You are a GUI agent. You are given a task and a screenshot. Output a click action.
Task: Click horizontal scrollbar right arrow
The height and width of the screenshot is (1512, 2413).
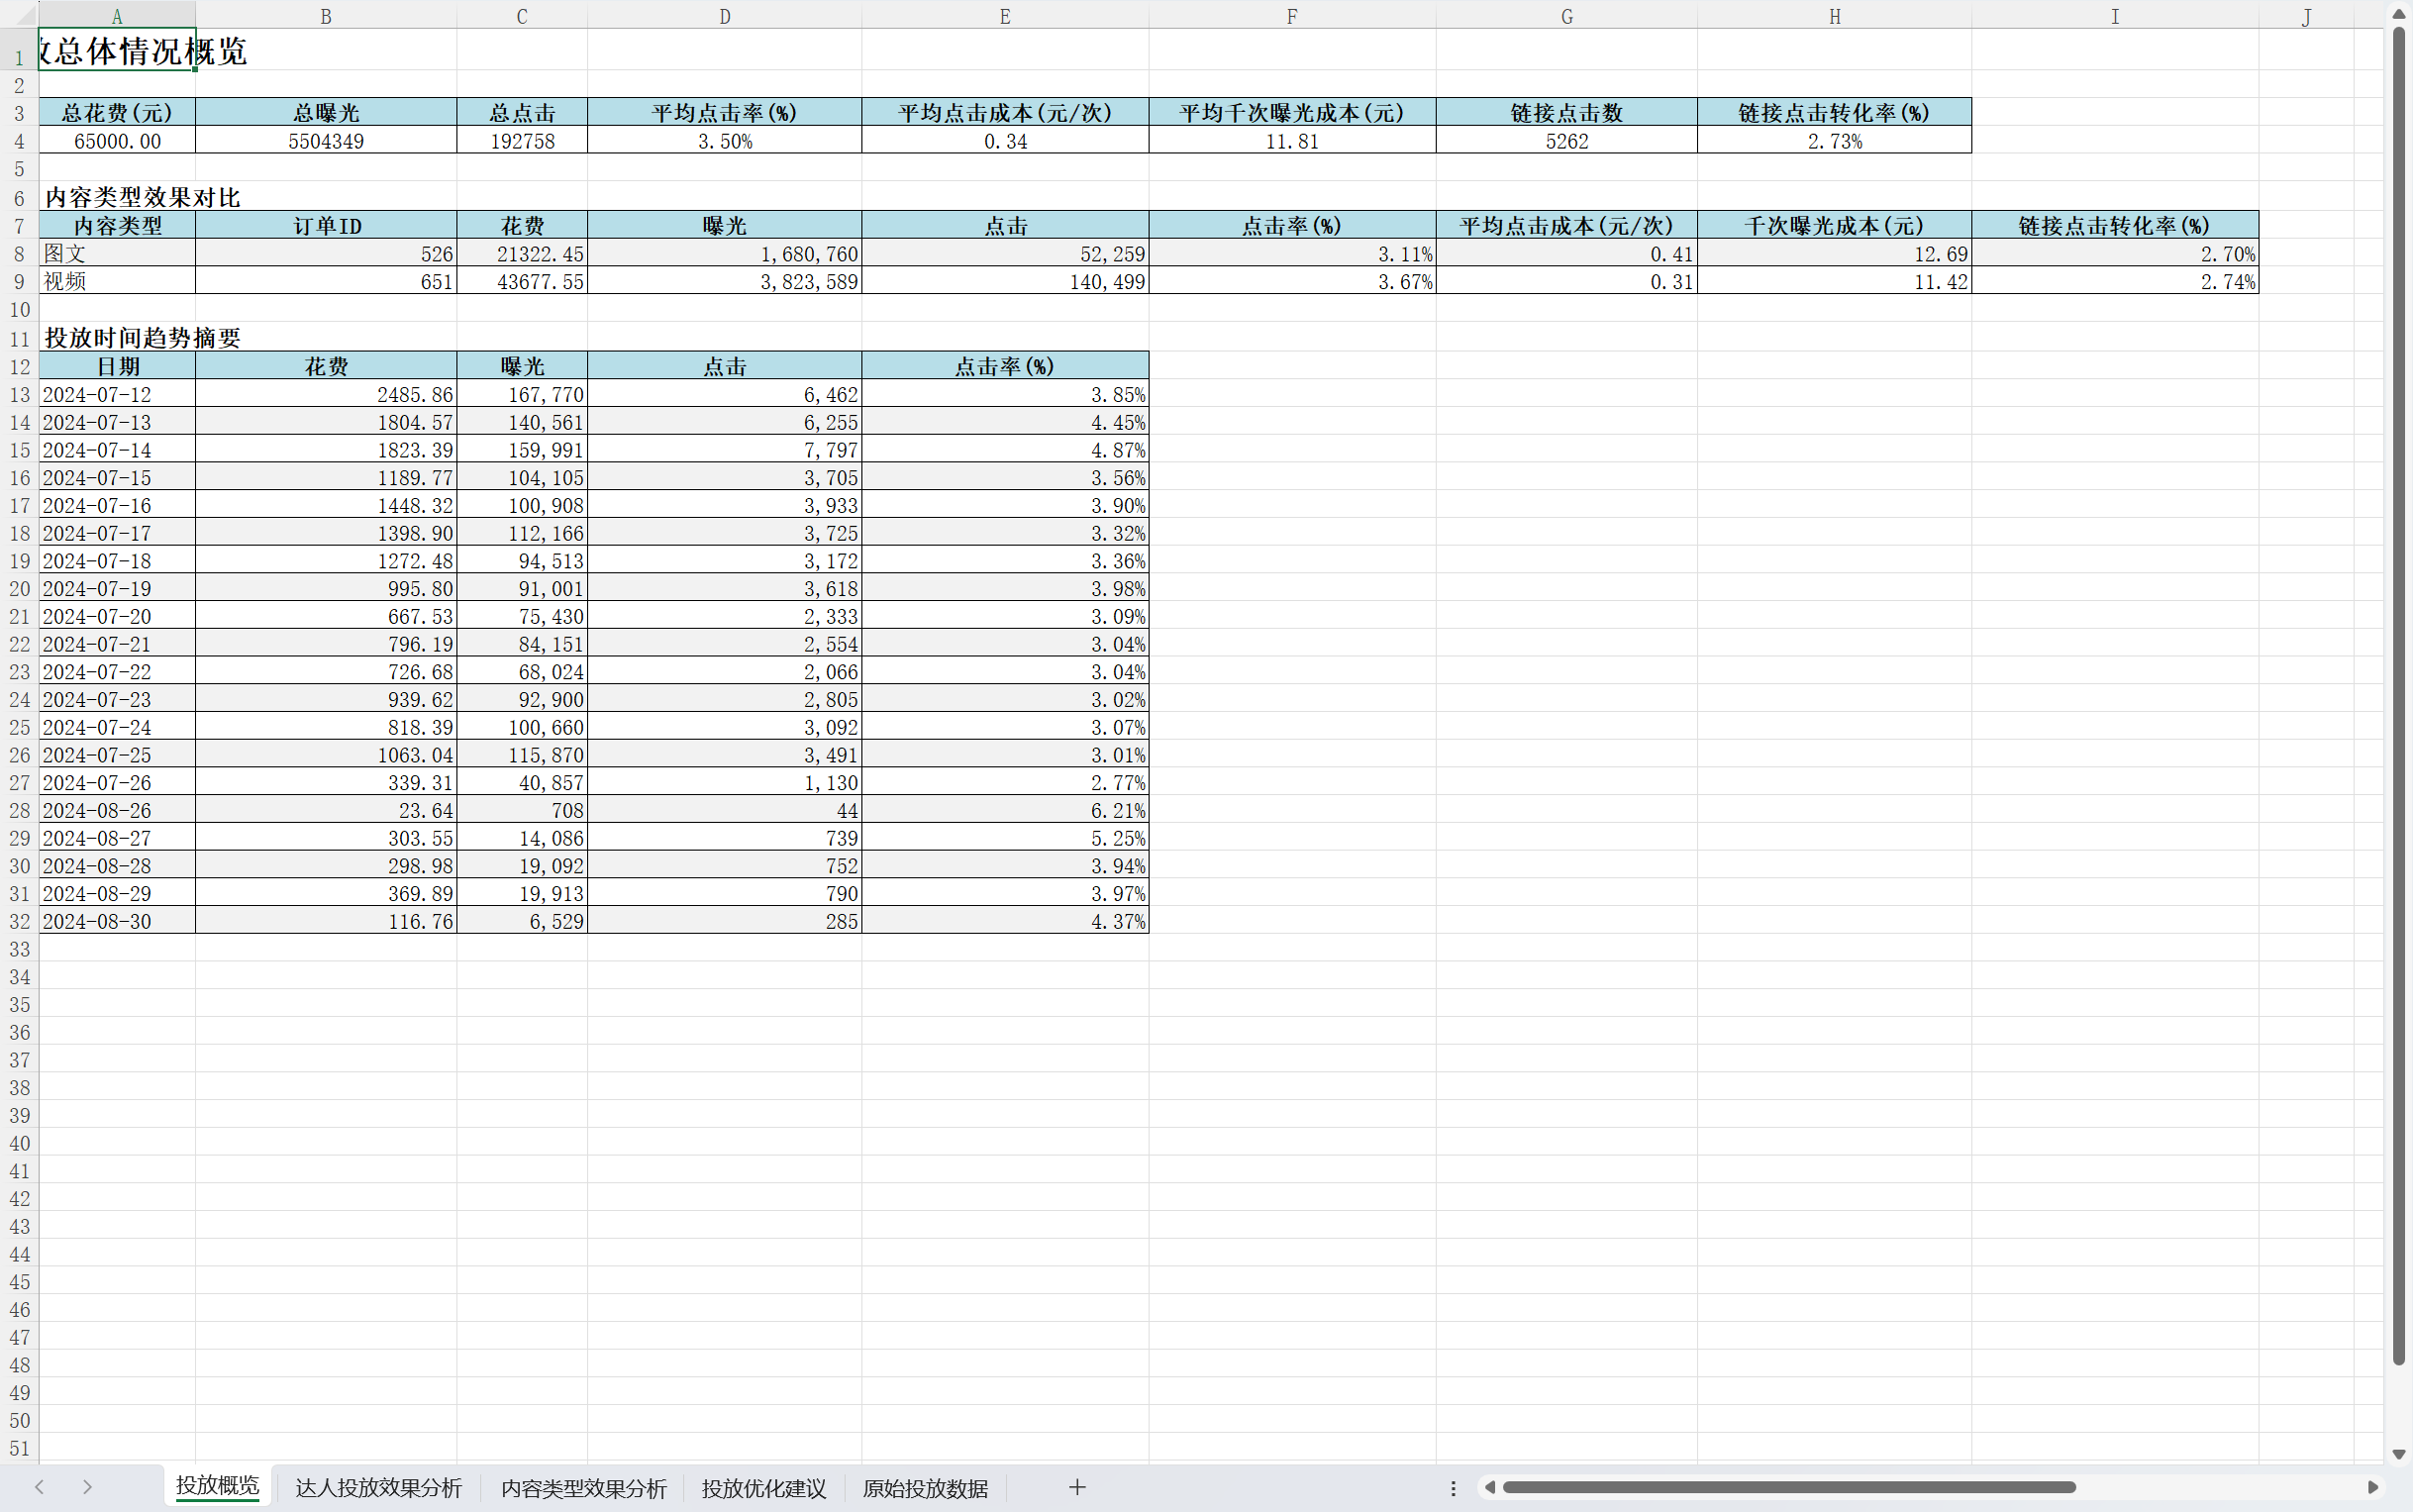pos(2372,1487)
